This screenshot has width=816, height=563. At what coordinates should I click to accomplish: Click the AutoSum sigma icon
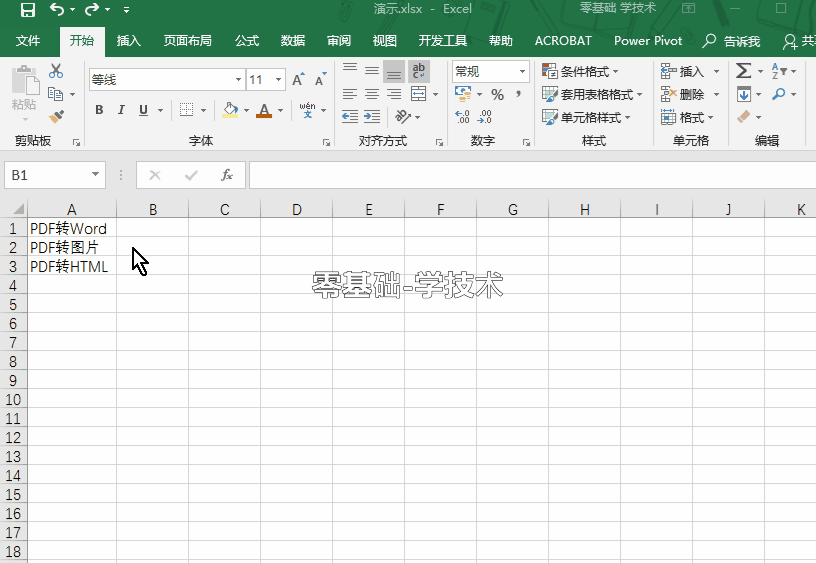coord(744,71)
